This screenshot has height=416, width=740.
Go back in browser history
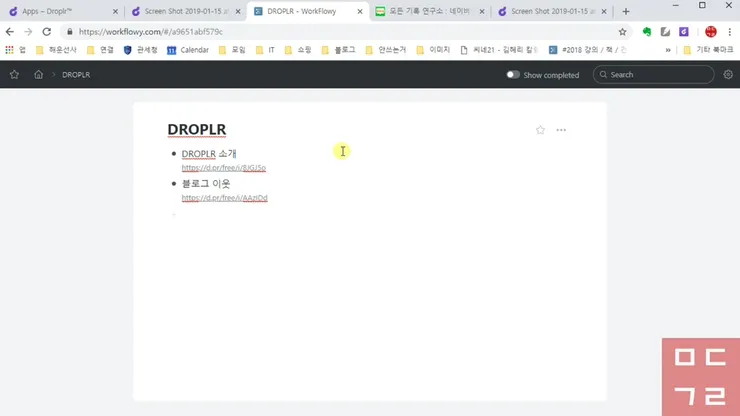(x=10, y=32)
